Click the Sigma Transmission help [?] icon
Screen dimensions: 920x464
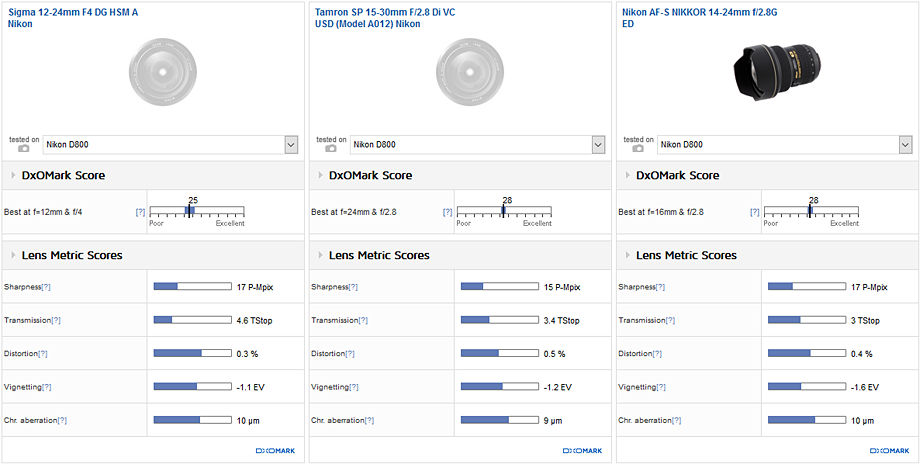pyautogui.click(x=55, y=321)
